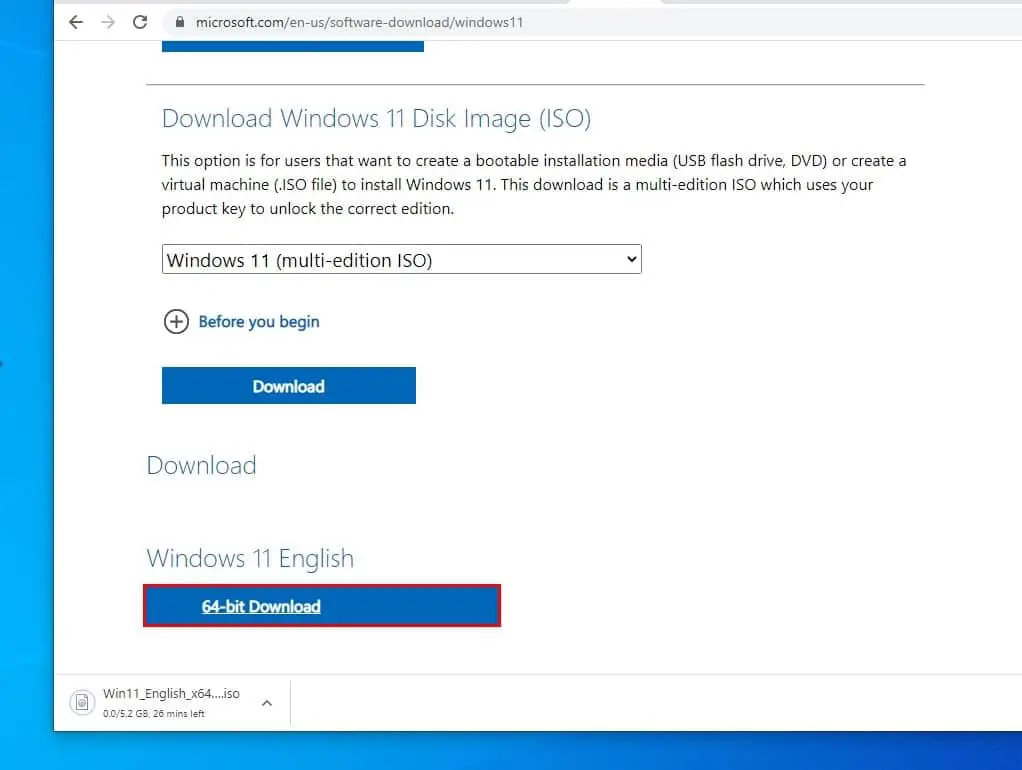Open the Windows 11 multi-edition ISO dropdown
1022x770 pixels.
400,258
